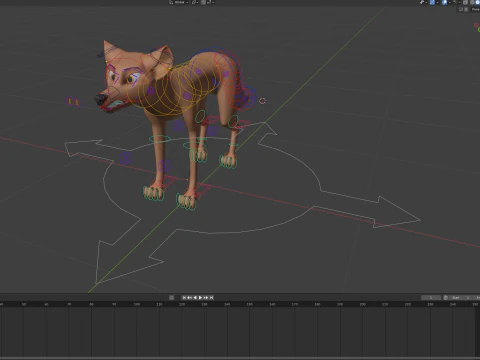Play the animation forward
This screenshot has height=360, width=480.
[200, 297]
